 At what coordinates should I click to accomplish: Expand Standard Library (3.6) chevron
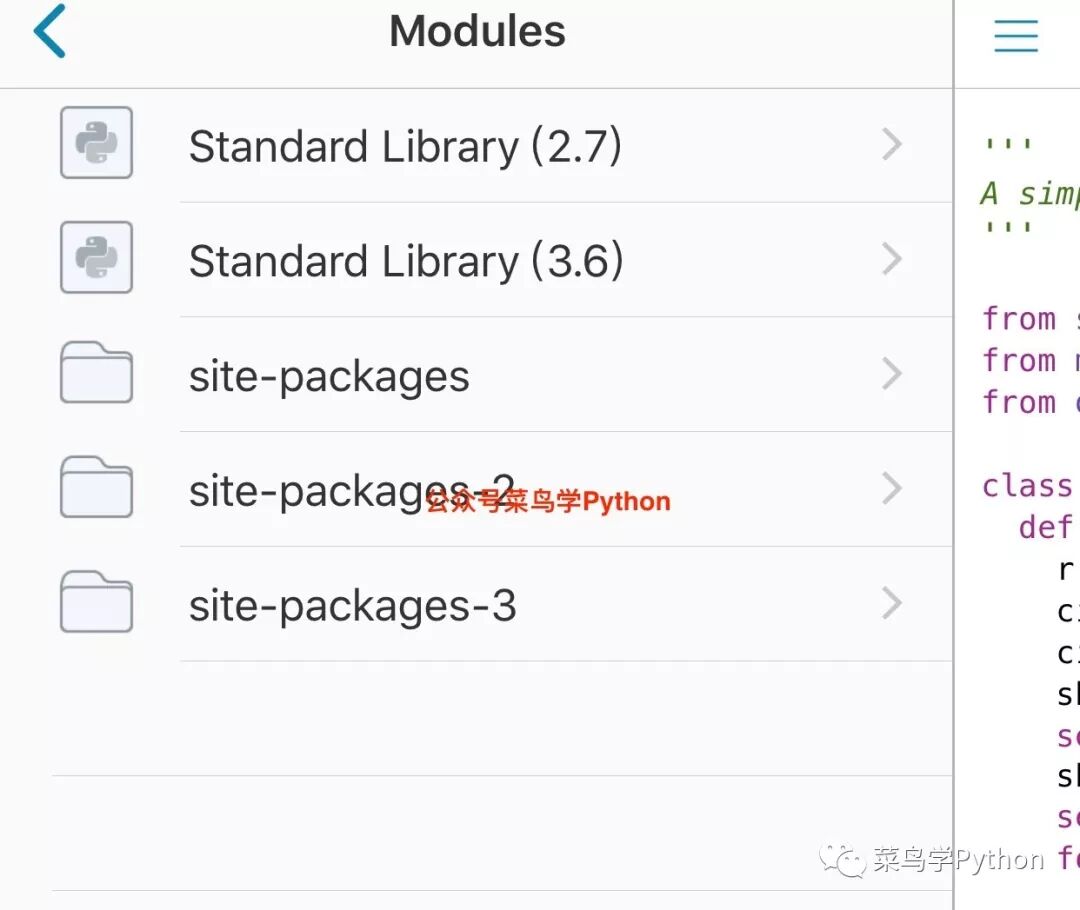click(892, 259)
